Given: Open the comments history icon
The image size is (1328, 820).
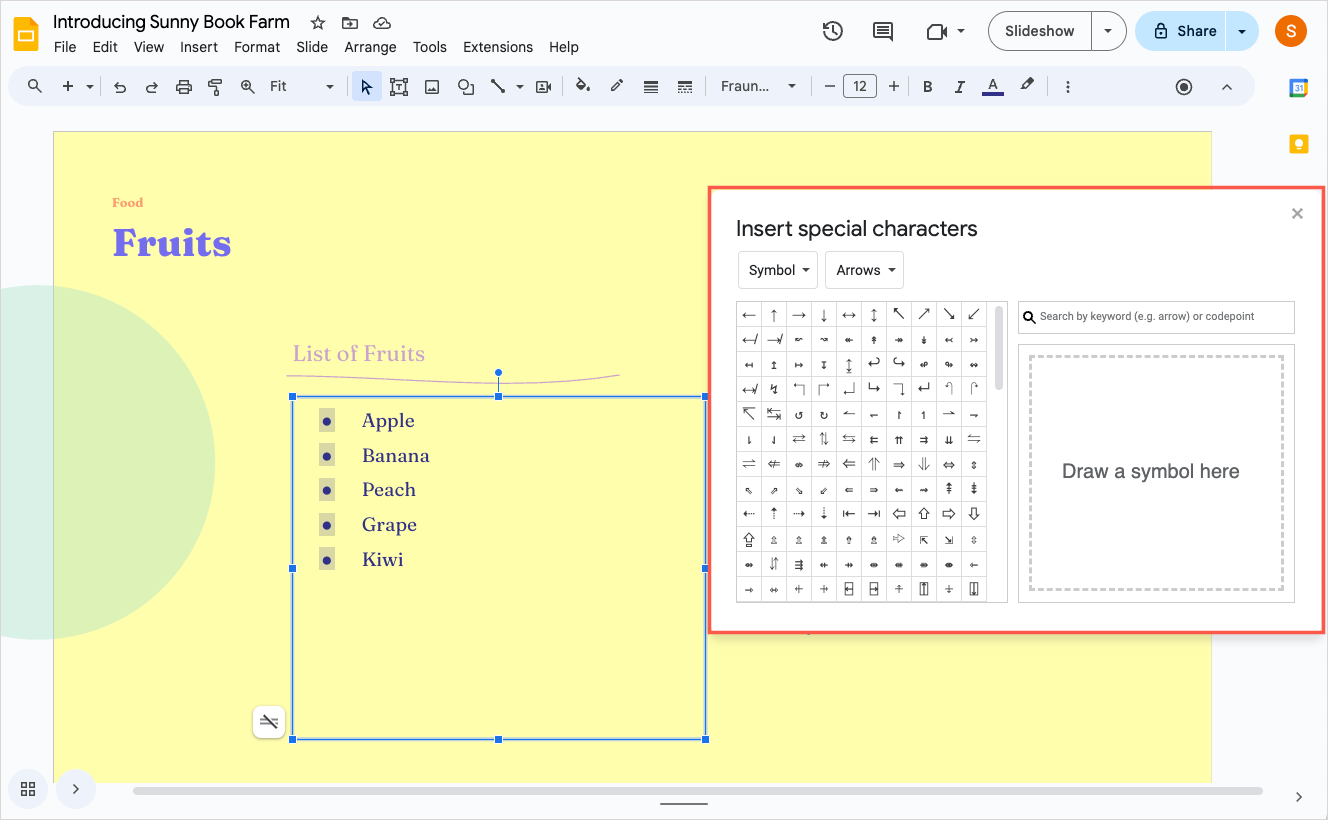Looking at the screenshot, I should [x=883, y=31].
